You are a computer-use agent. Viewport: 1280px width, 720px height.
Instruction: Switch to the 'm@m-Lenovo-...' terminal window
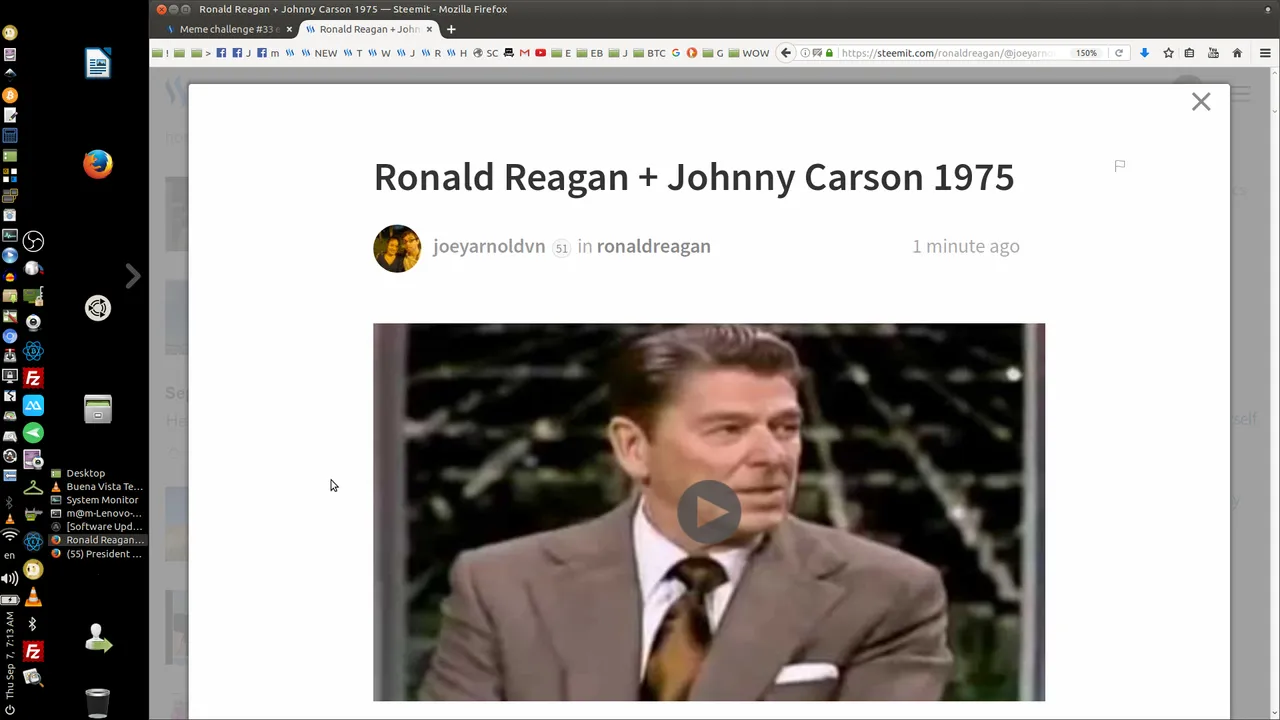pyautogui.click(x=97, y=513)
